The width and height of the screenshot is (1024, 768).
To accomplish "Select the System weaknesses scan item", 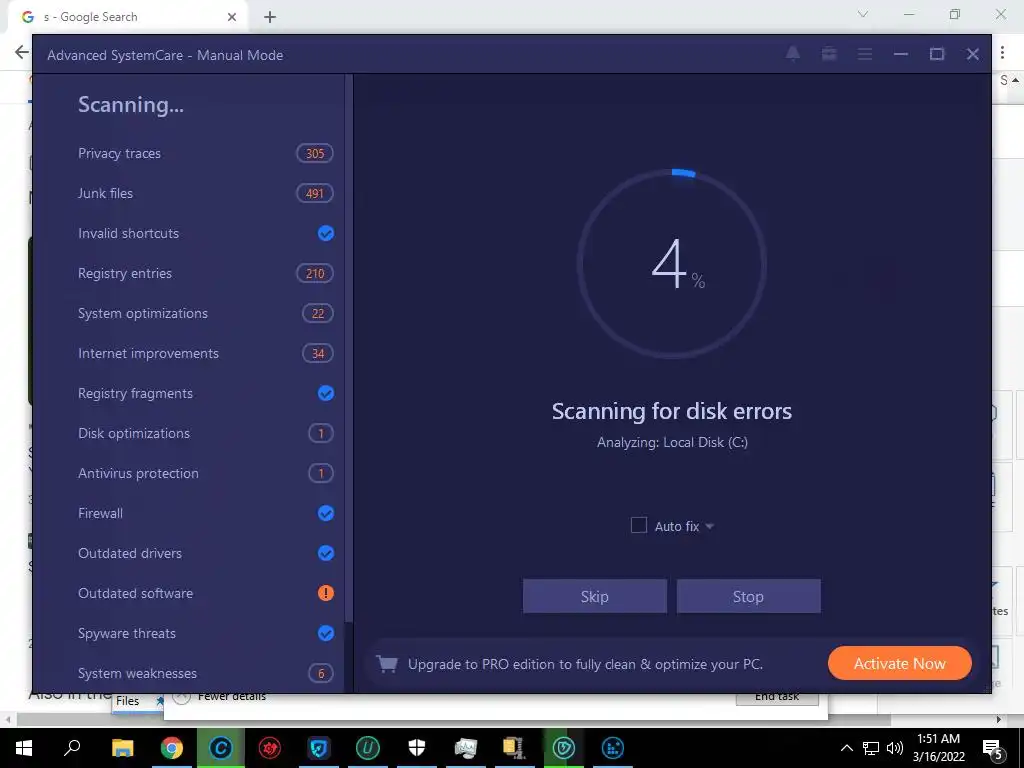I will [x=206, y=673].
